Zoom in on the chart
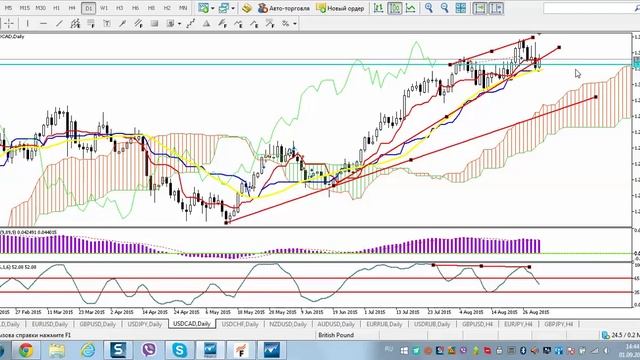Viewport: 640px width, 360px height. [x=429, y=8]
